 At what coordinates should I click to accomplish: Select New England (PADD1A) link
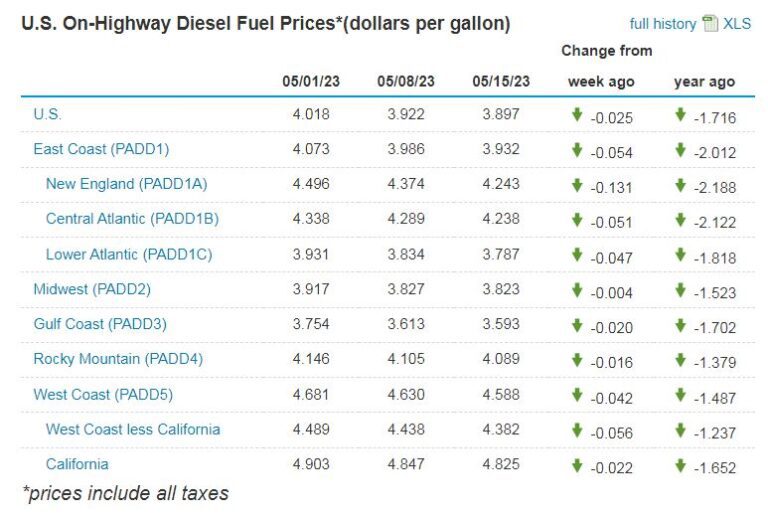click(126, 184)
